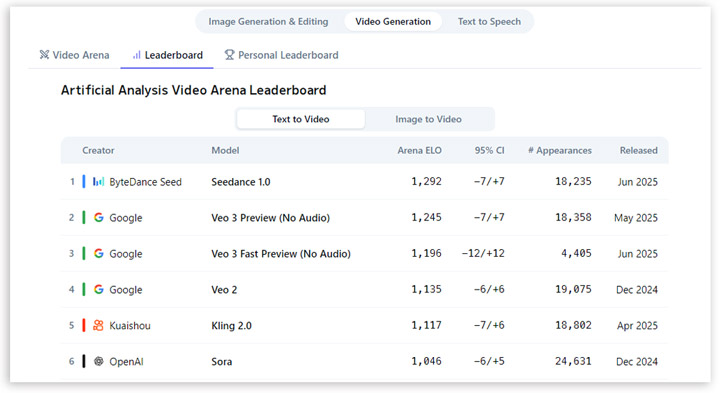
Task: Click the Arena ELO value 1,245
Action: point(426,217)
